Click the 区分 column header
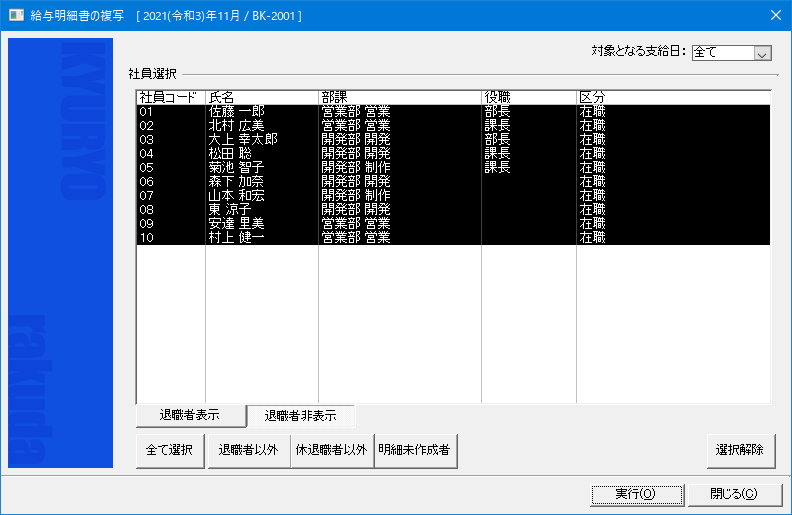The height and width of the screenshot is (515, 792). tap(672, 97)
